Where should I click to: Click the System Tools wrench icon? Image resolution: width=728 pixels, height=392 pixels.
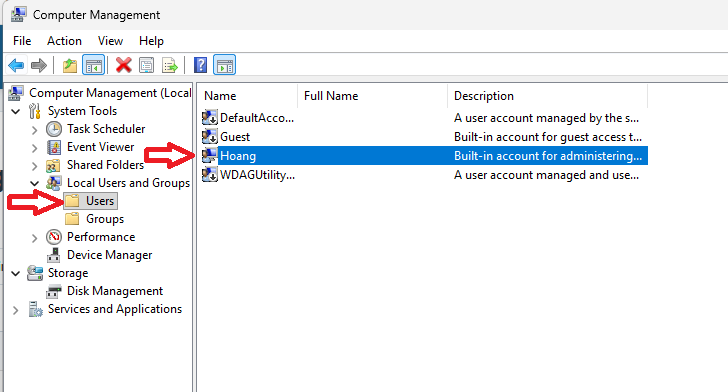(34, 111)
